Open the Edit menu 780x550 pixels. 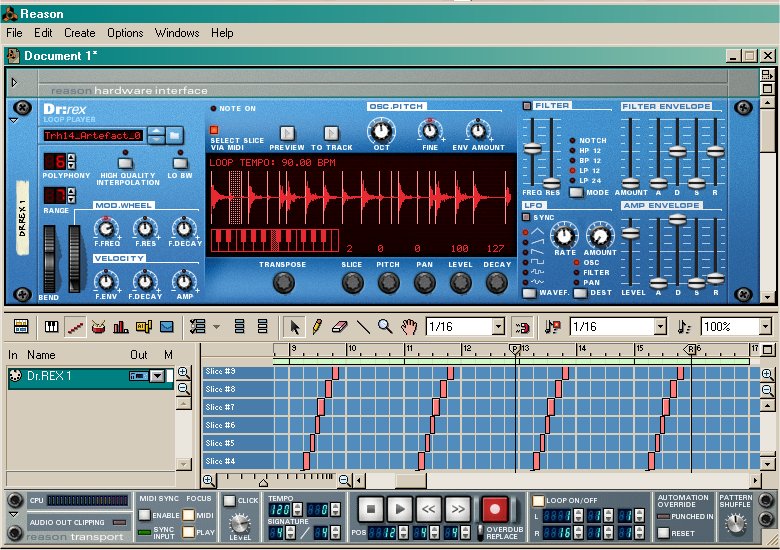click(43, 33)
